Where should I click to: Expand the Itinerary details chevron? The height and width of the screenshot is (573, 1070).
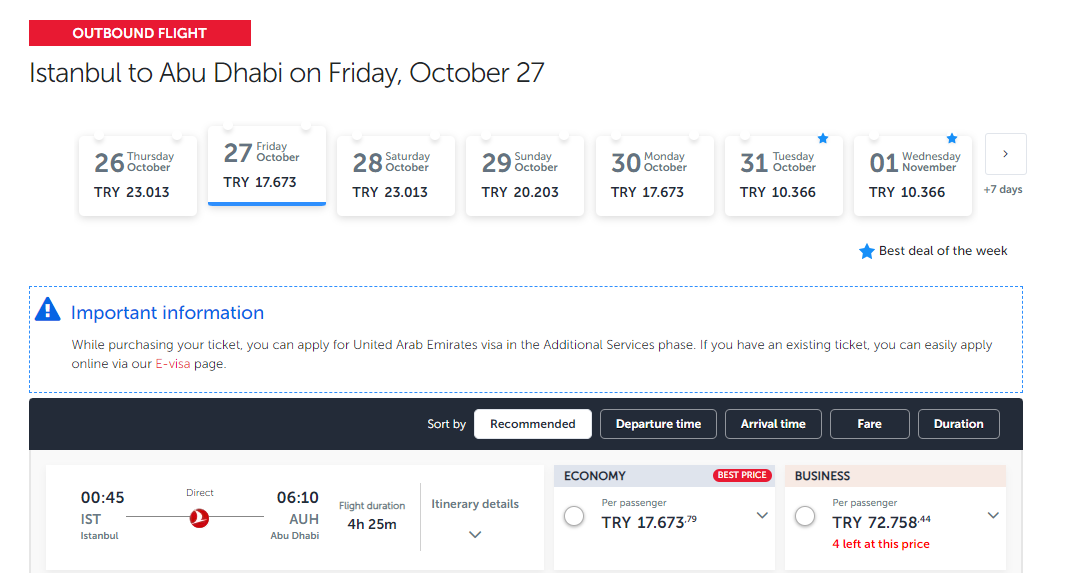click(x=475, y=535)
